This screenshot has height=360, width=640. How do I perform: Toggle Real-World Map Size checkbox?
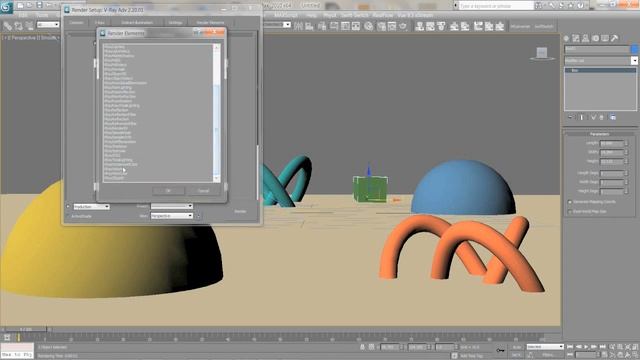tap(570, 211)
